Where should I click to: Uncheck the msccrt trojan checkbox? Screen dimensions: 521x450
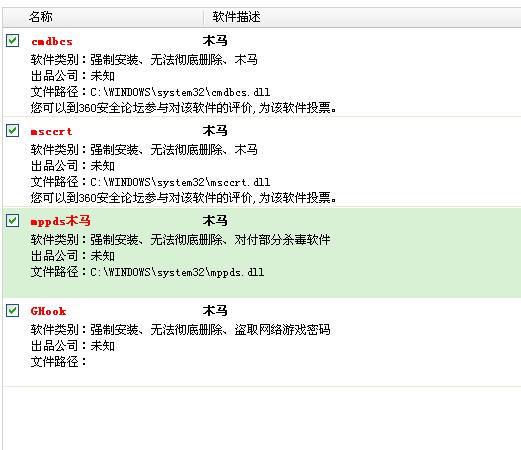click(x=12, y=131)
